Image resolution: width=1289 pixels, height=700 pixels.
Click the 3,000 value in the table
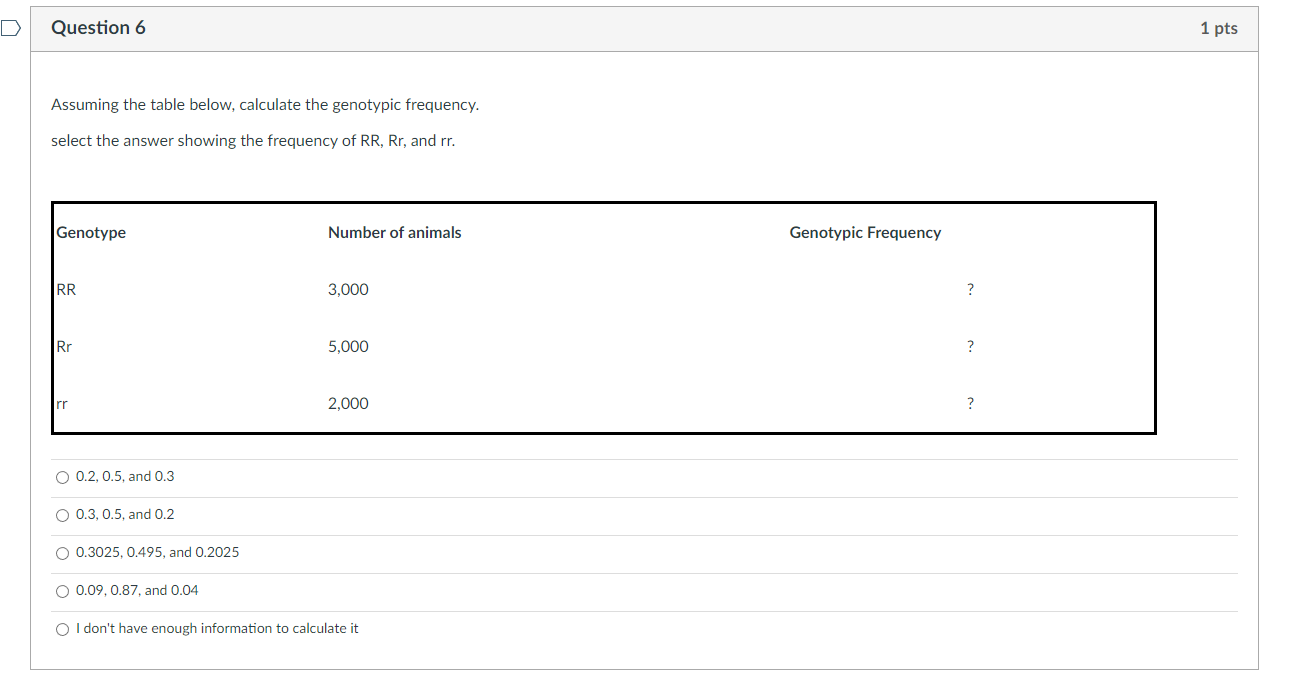348,289
